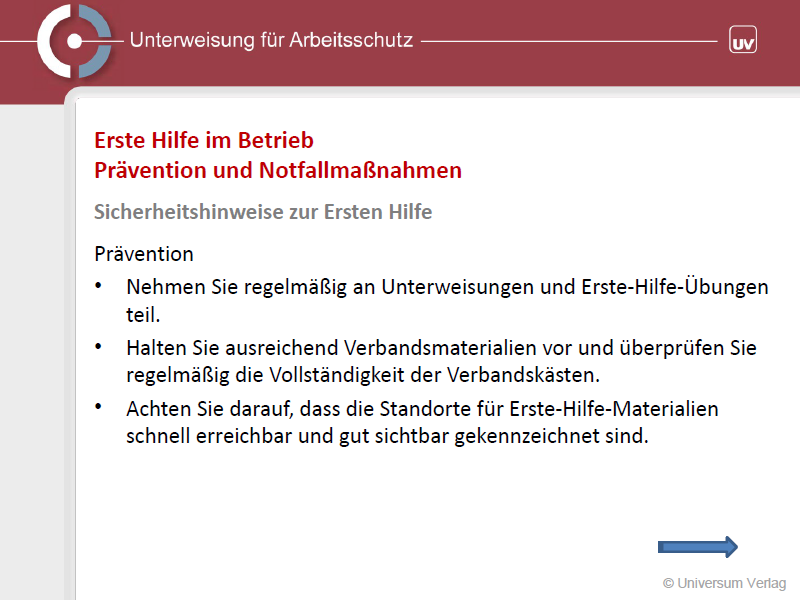Image resolution: width=800 pixels, height=600 pixels.
Task: Click the heading 'Erste Hilfe im Betrieb'
Action: [x=204, y=140]
